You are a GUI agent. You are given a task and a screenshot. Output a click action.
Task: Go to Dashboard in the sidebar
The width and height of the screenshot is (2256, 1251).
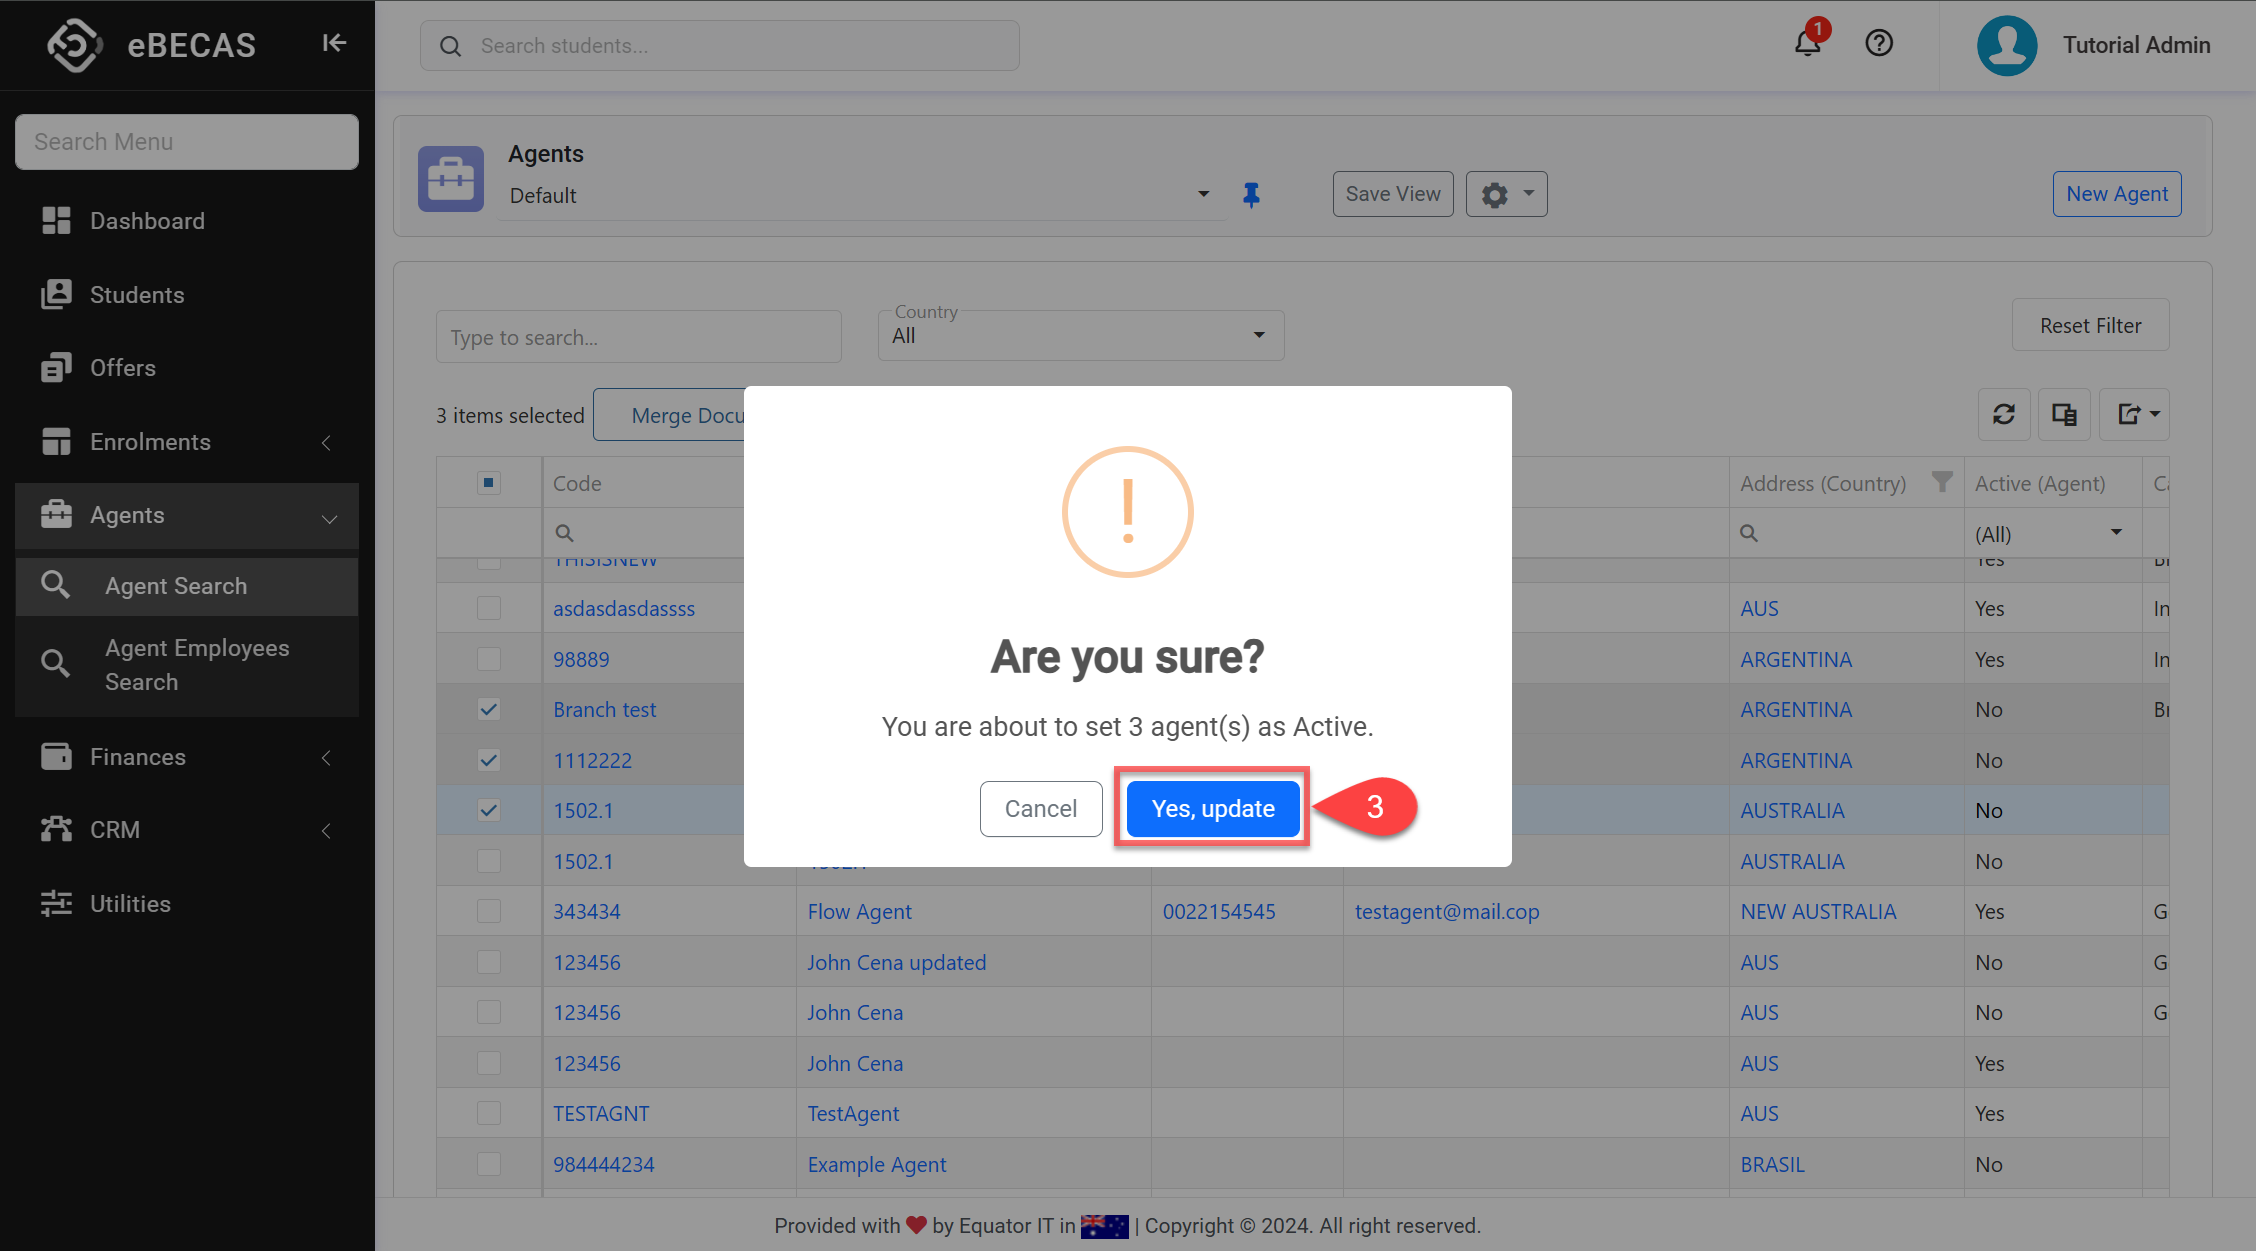point(187,221)
